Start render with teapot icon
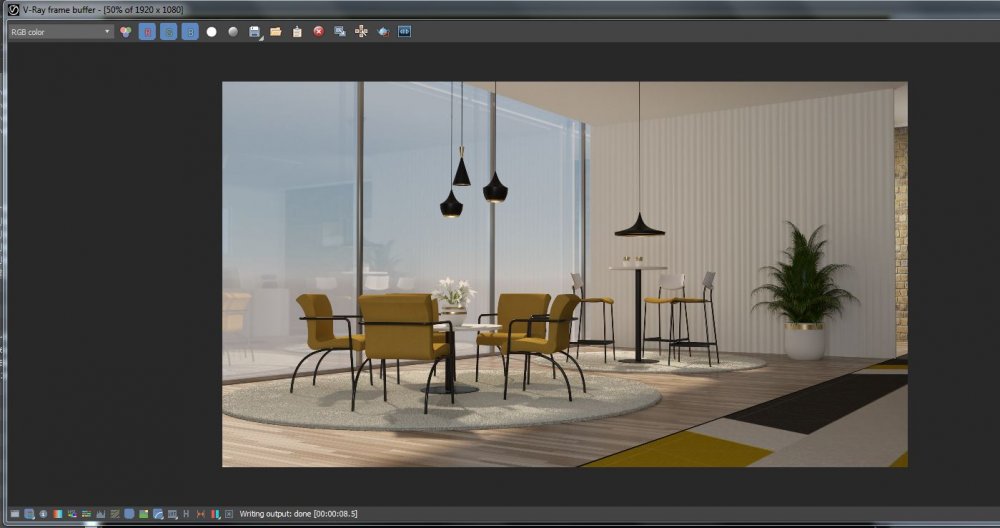The height and width of the screenshot is (528, 1000). (x=383, y=32)
